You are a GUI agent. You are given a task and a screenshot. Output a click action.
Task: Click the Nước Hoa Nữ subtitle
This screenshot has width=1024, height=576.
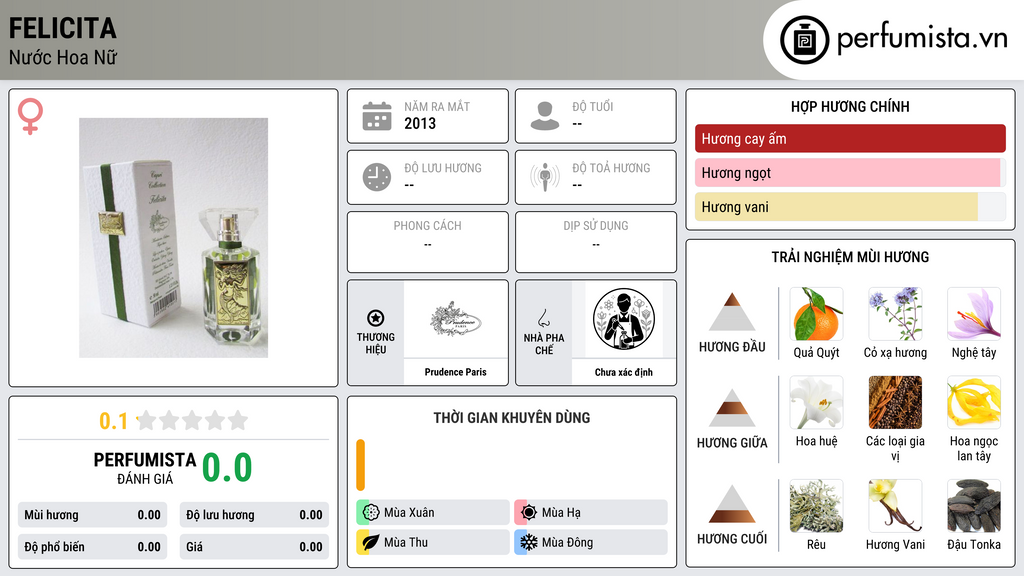(63, 57)
